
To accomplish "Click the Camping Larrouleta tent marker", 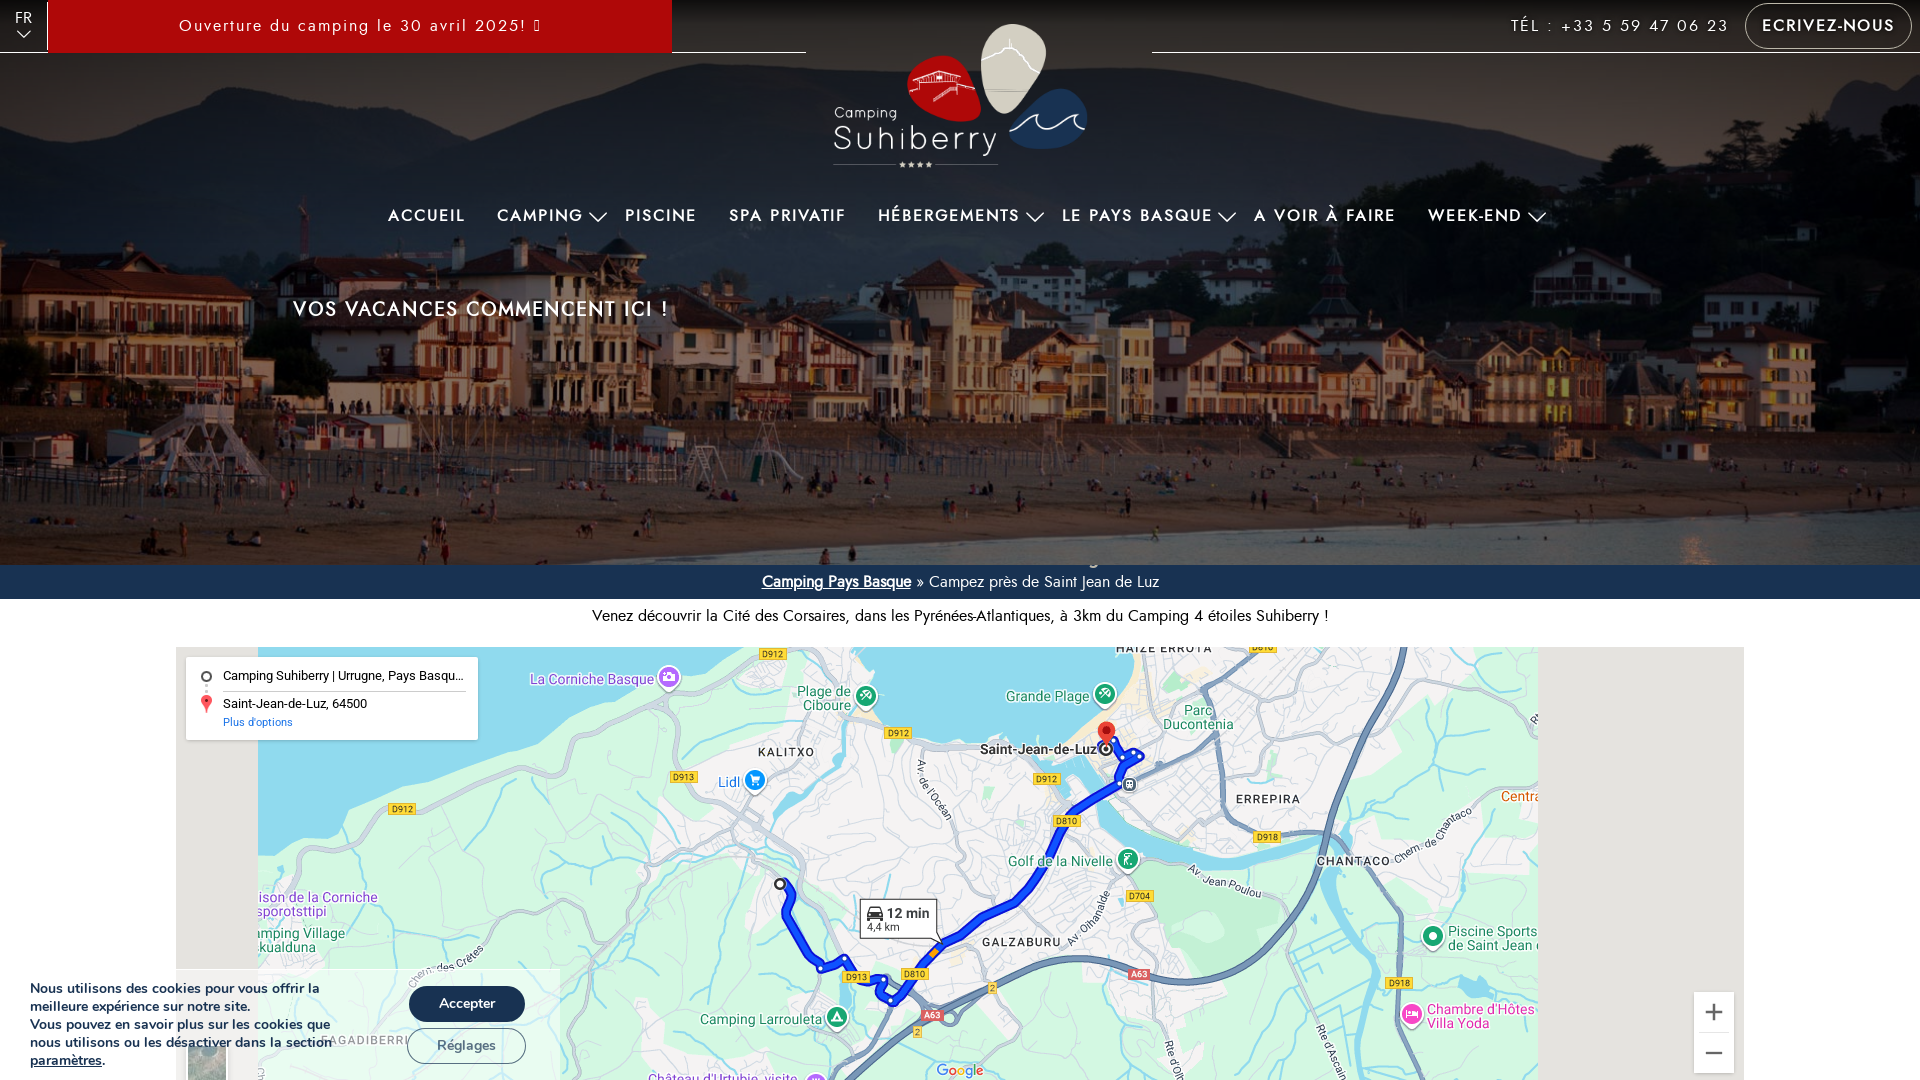I will tap(837, 1018).
